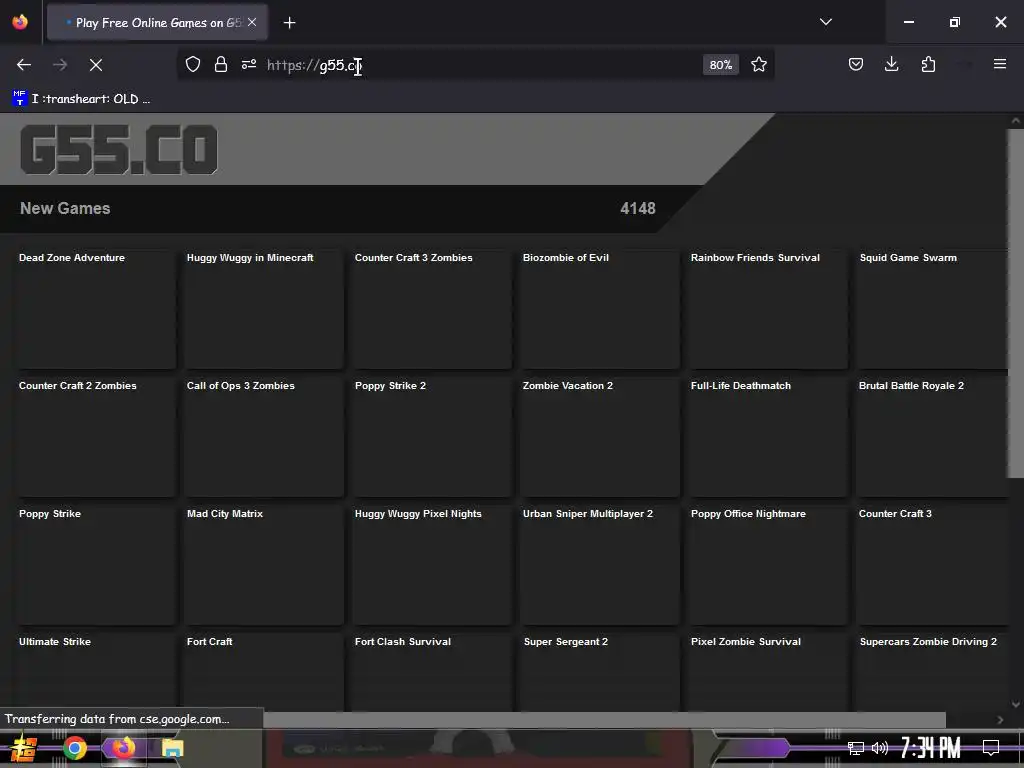Select the Ultimate Strike game title
This screenshot has width=1024, height=768.
(55, 641)
